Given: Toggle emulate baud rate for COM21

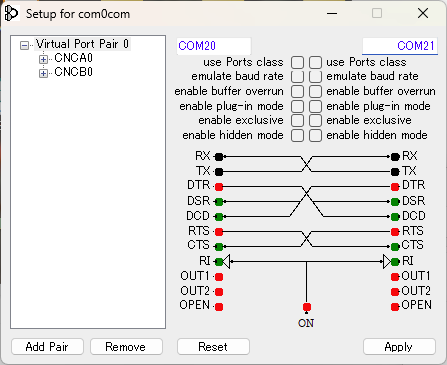Looking at the screenshot, I should tap(315, 77).
